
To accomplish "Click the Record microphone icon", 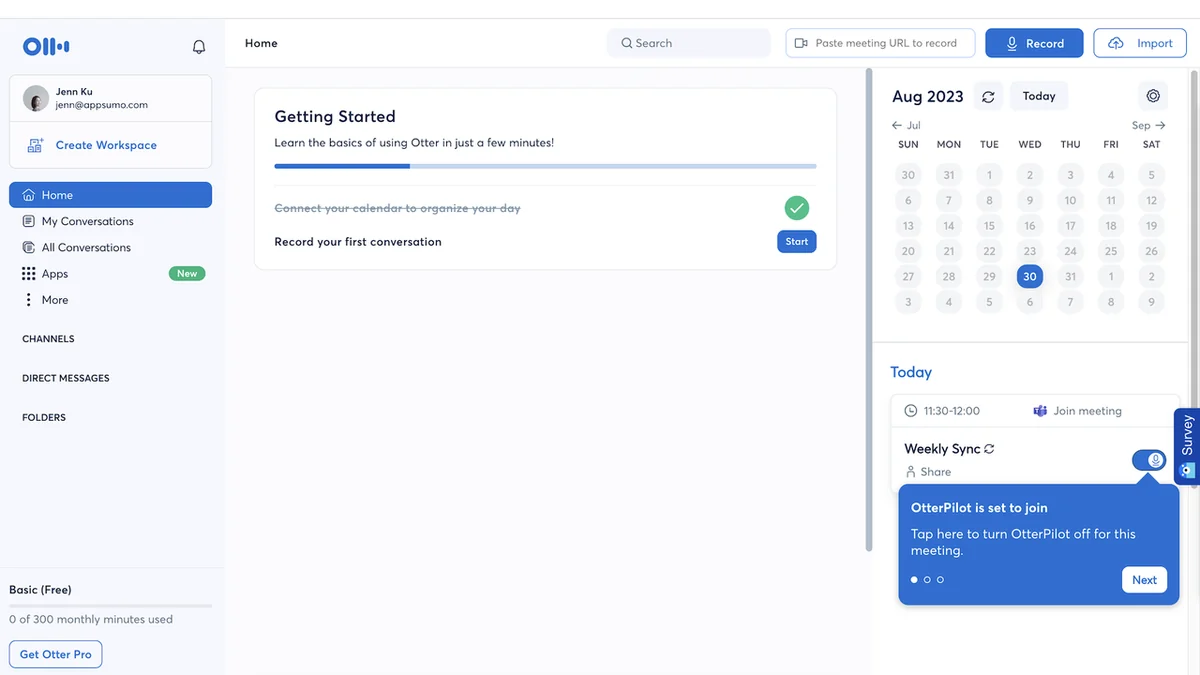I will tap(1012, 43).
